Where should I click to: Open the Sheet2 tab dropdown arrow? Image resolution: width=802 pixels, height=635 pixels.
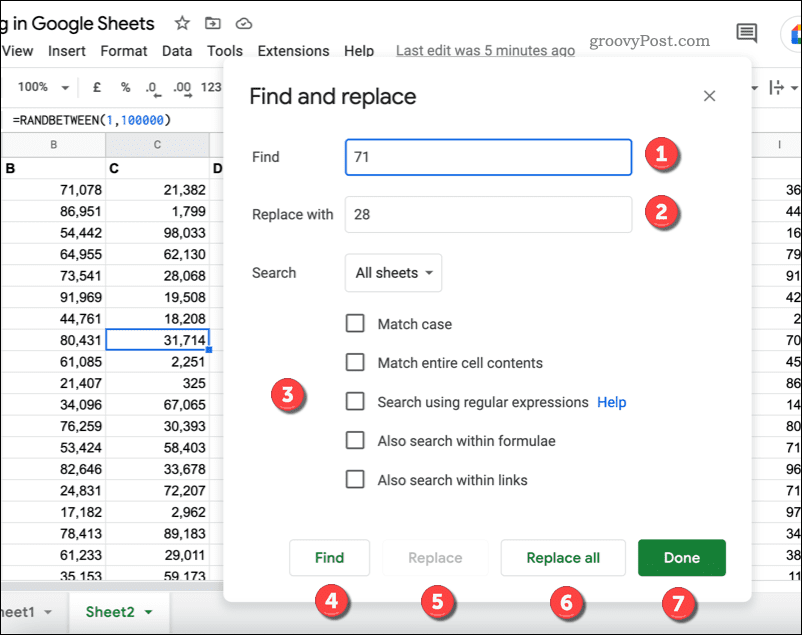[148, 612]
